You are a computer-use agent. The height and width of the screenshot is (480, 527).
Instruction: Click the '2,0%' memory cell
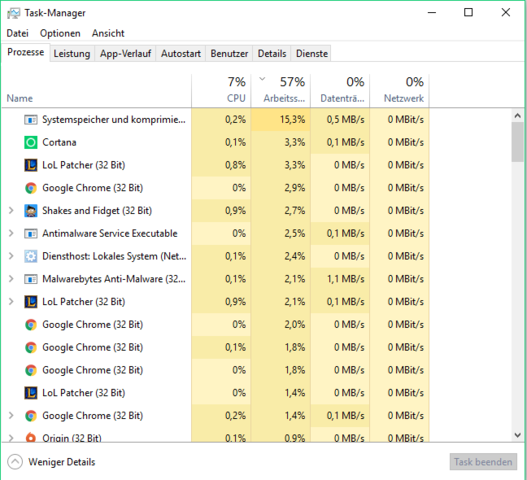pyautogui.click(x=281, y=325)
